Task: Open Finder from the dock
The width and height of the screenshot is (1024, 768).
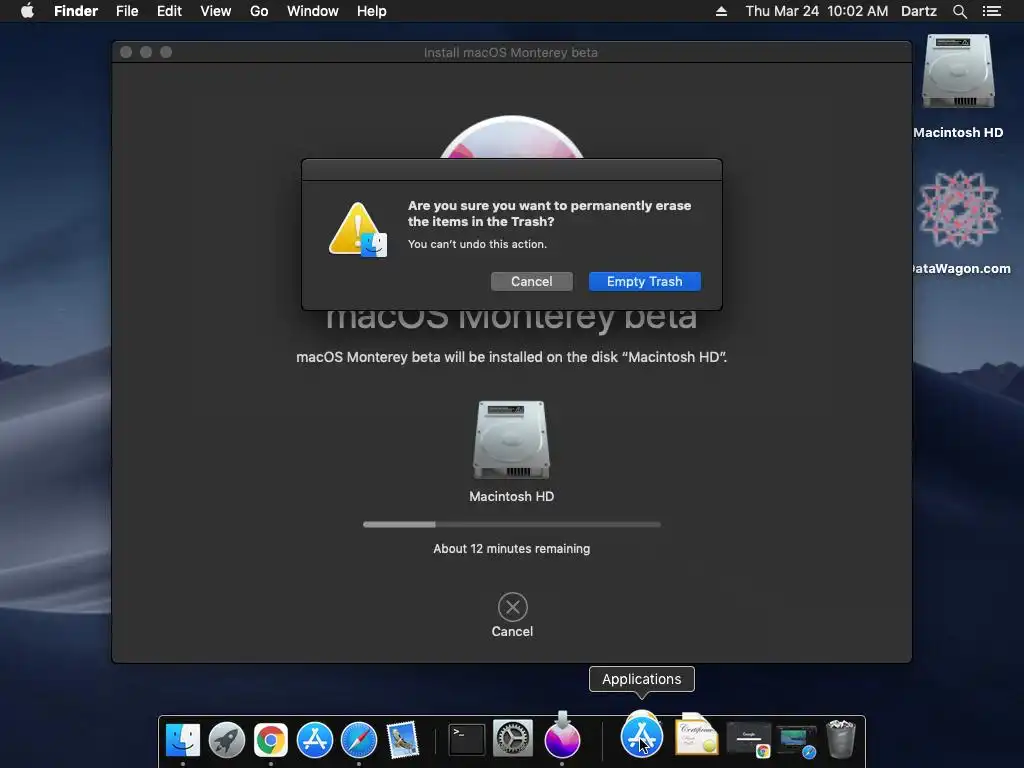Action: tap(183, 739)
